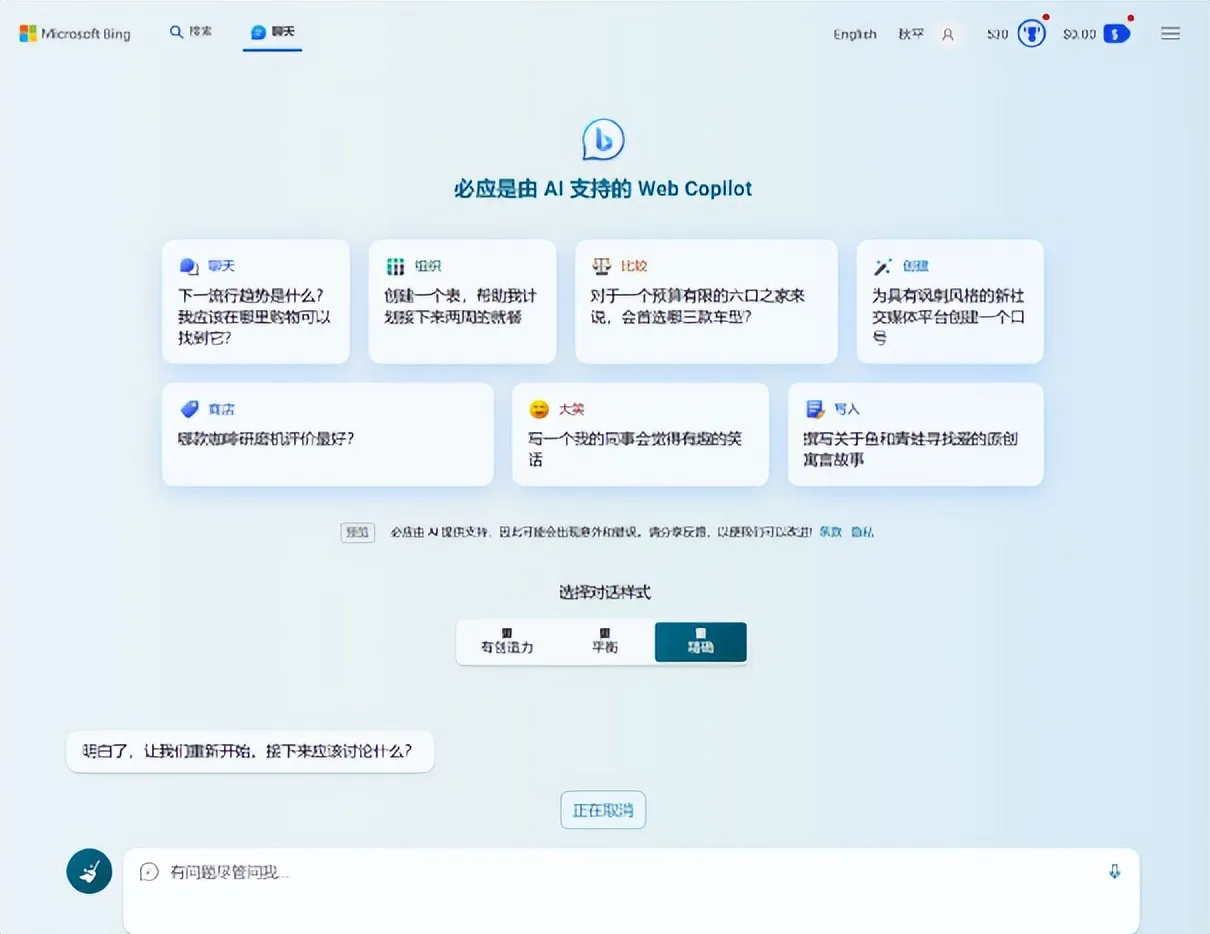This screenshot has width=1210, height=934.
Task: Click the laughing emoji icon on 大笑 card
Action: click(x=539, y=409)
